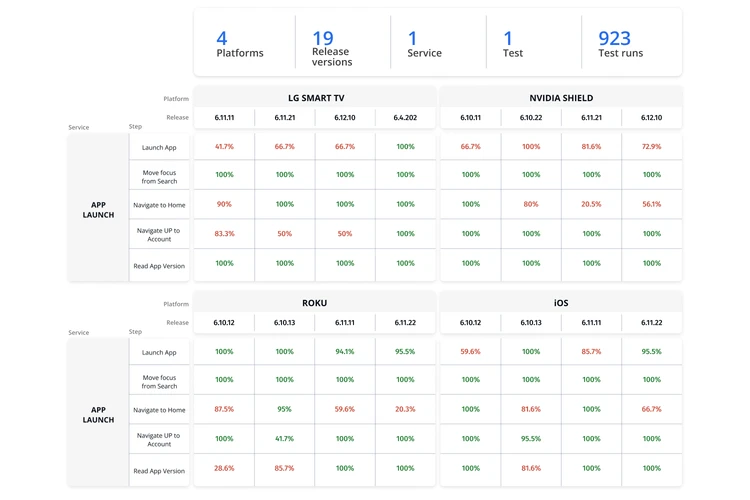
Task: Click iOS 6.10.13 Navigate to Home 81.6% cell
Action: coord(531,409)
